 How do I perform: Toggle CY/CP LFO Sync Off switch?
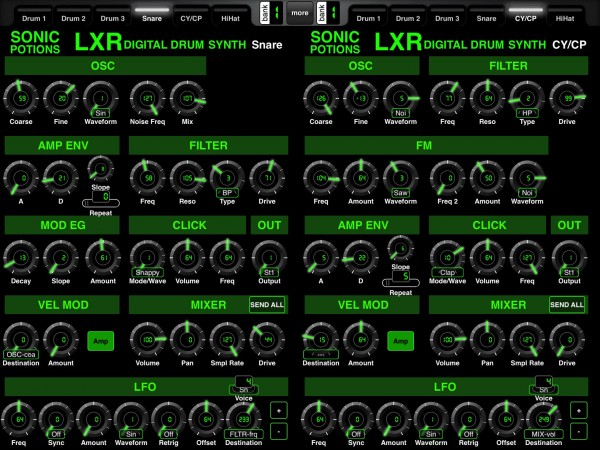pos(356,434)
